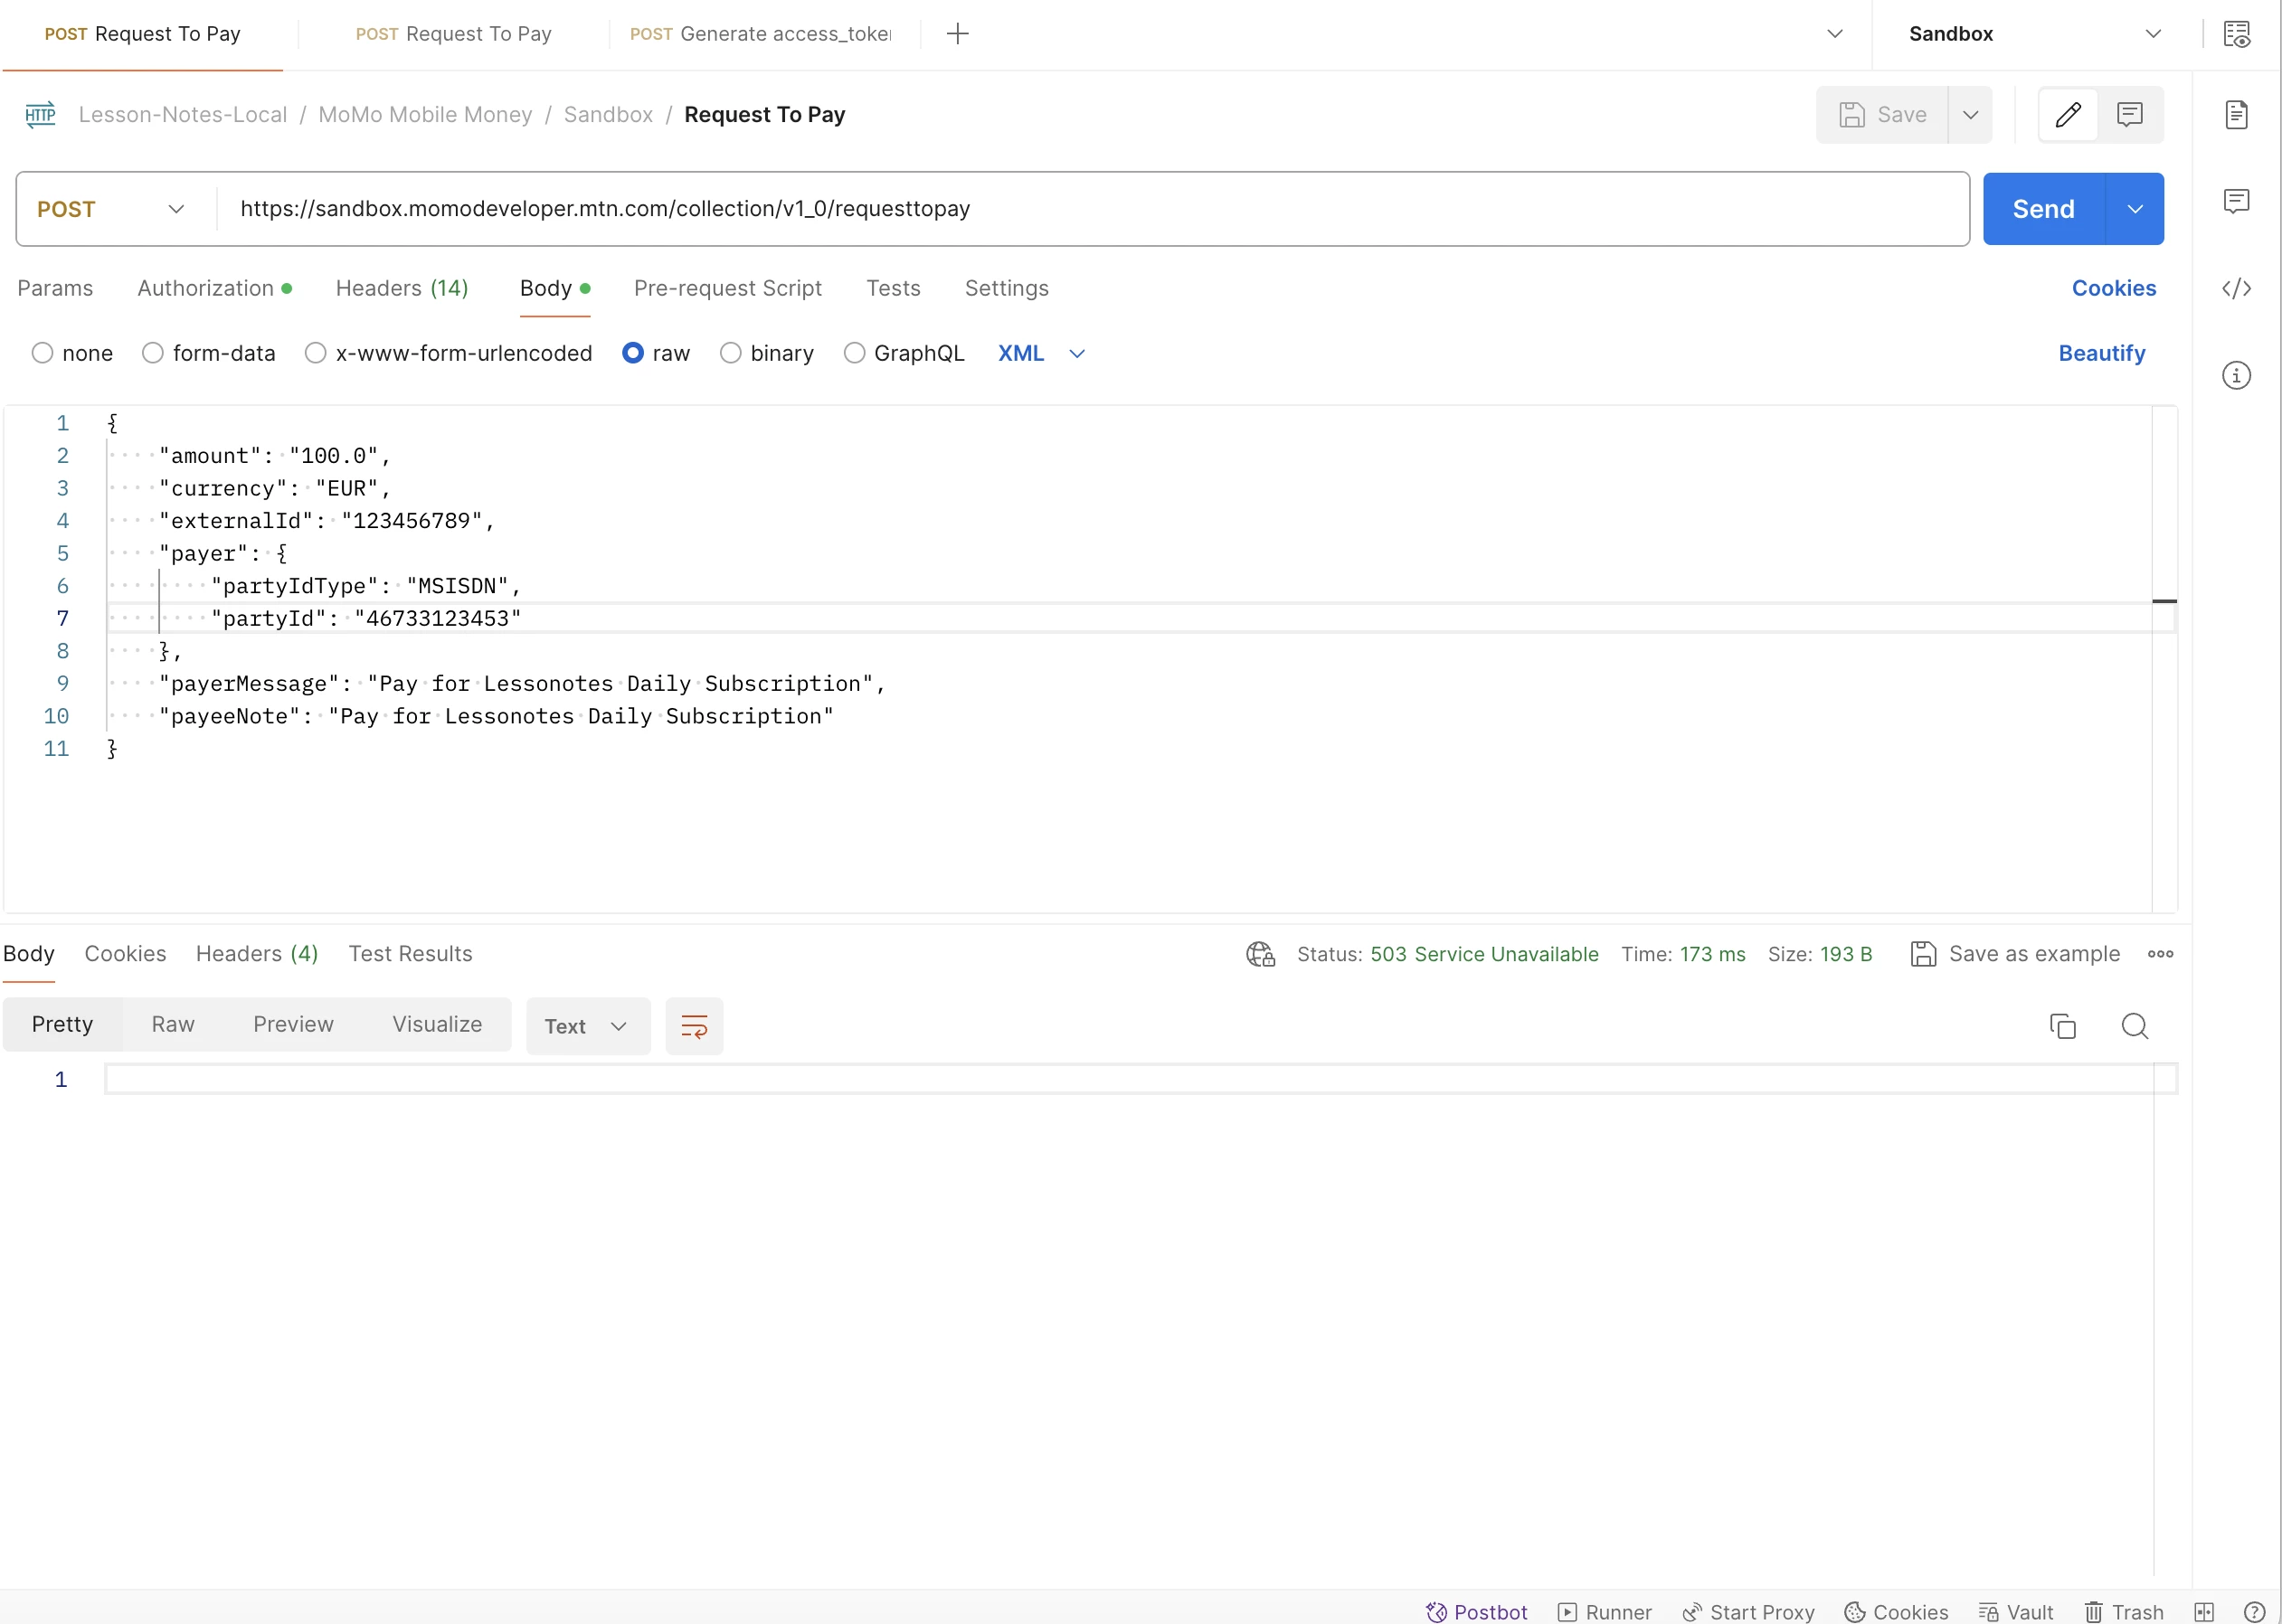Select the none body type radio
Viewport: 2282px width, 1624px height.
[x=42, y=353]
